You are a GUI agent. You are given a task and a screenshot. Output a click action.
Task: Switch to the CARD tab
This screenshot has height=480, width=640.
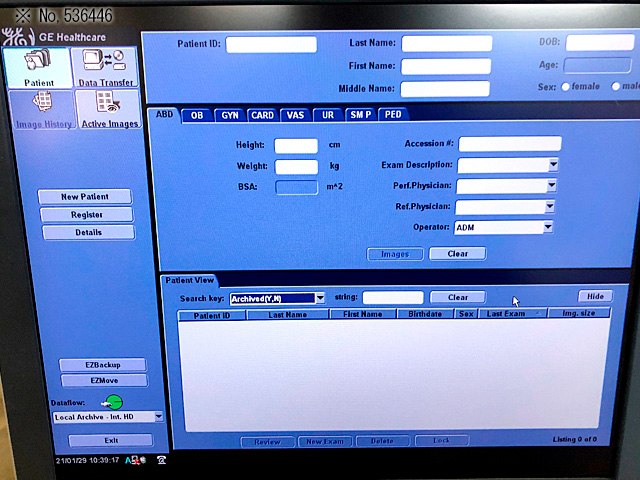(262, 116)
